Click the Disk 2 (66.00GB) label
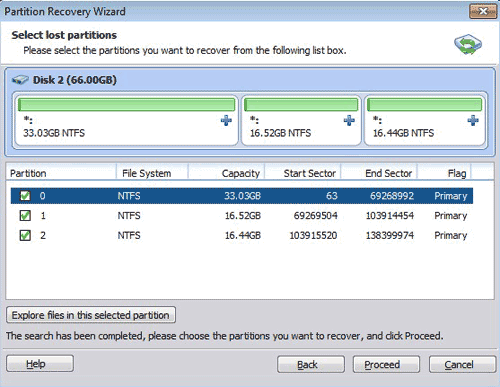 75,80
